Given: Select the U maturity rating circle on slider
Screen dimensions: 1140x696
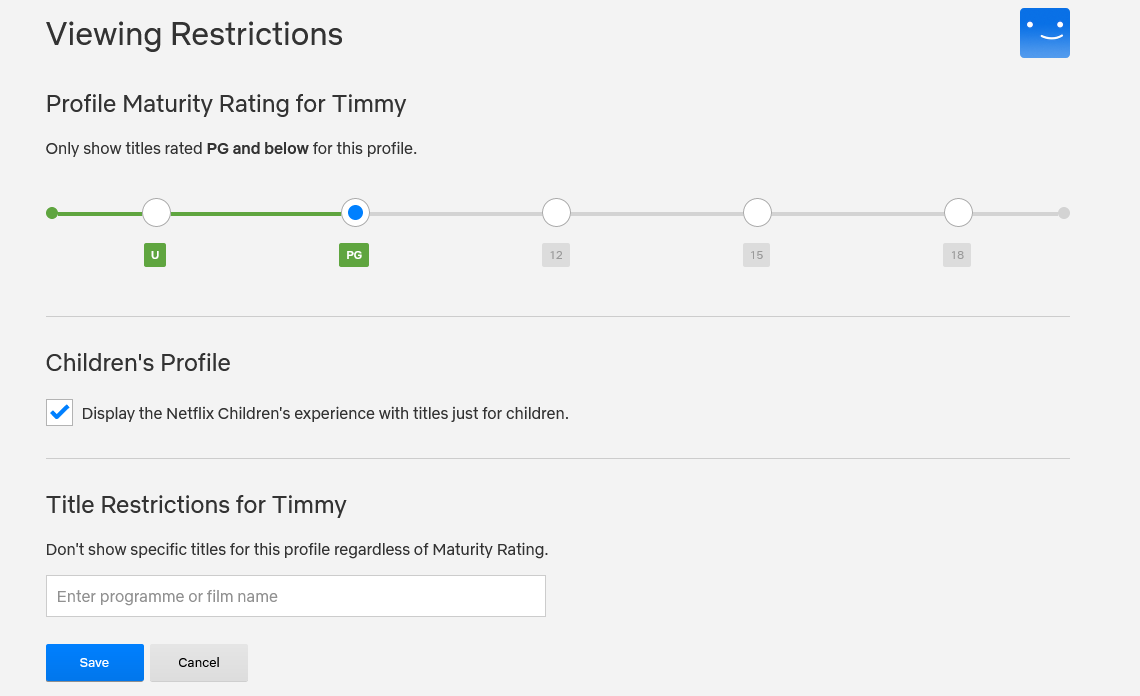Looking at the screenshot, I should (x=156, y=212).
